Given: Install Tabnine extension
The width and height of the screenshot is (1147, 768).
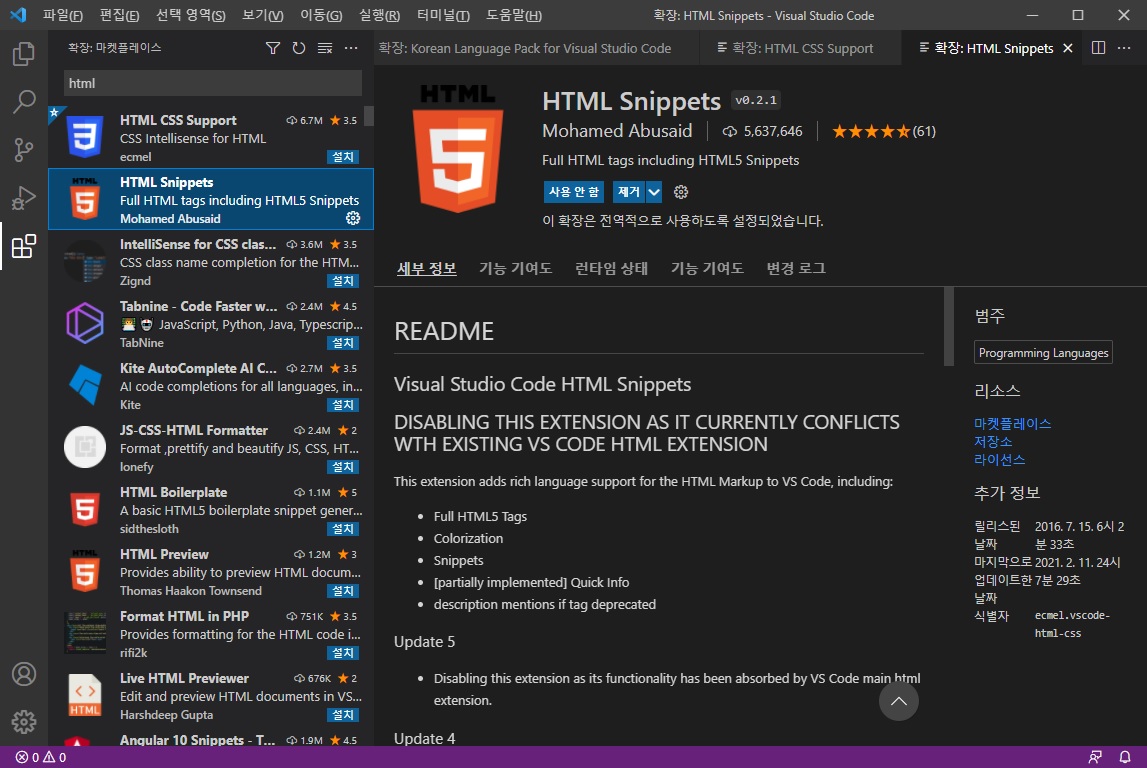Looking at the screenshot, I should click(342, 342).
